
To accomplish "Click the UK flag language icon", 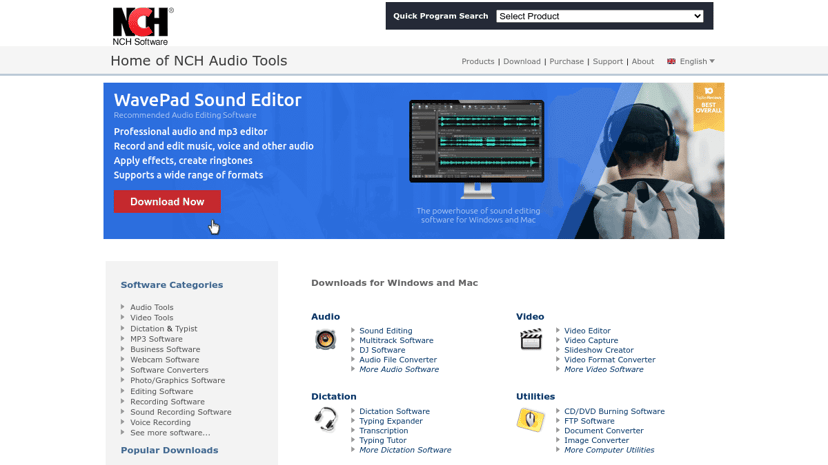I will 671,61.
